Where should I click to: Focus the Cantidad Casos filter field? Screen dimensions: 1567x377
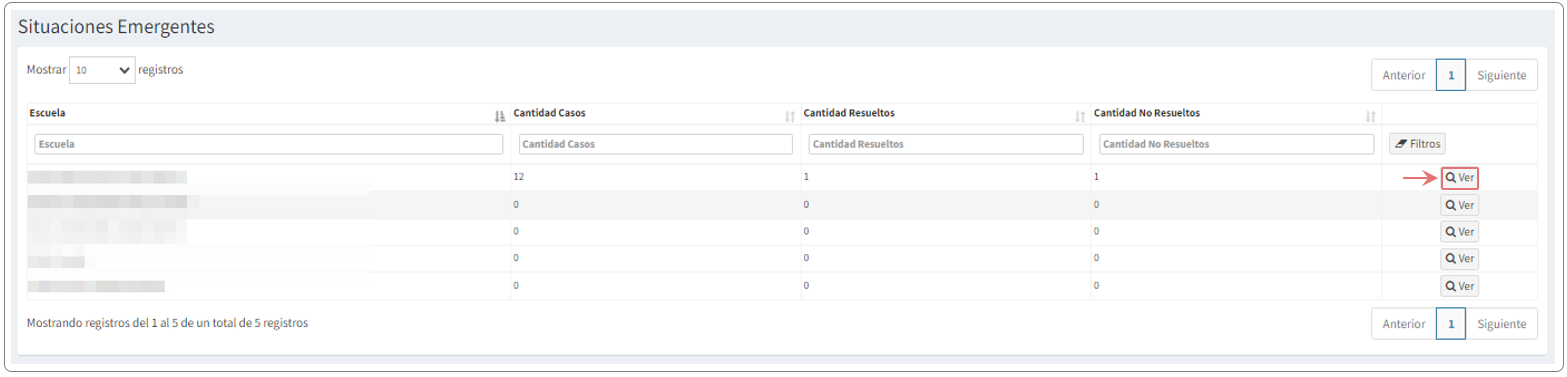(x=656, y=144)
